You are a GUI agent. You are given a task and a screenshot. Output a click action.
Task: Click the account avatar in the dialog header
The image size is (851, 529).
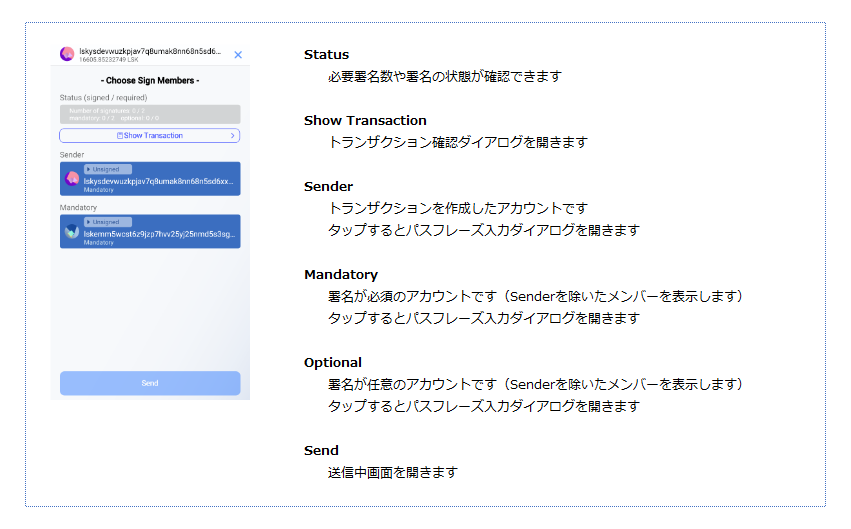(67, 54)
